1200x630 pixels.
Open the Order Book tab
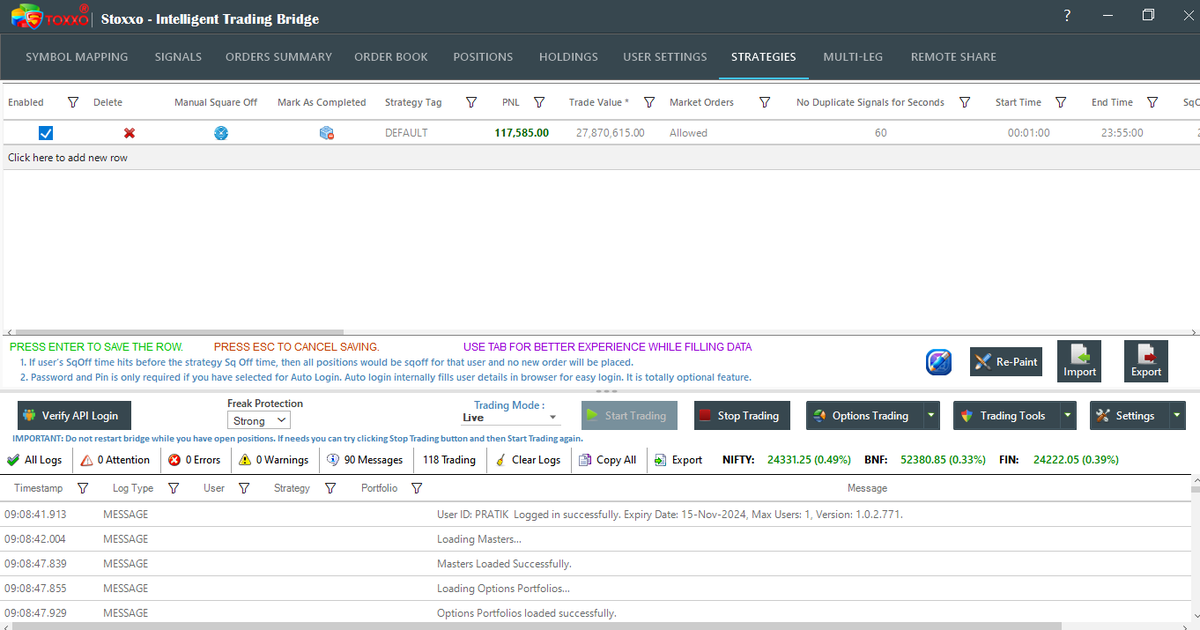[x=391, y=57]
